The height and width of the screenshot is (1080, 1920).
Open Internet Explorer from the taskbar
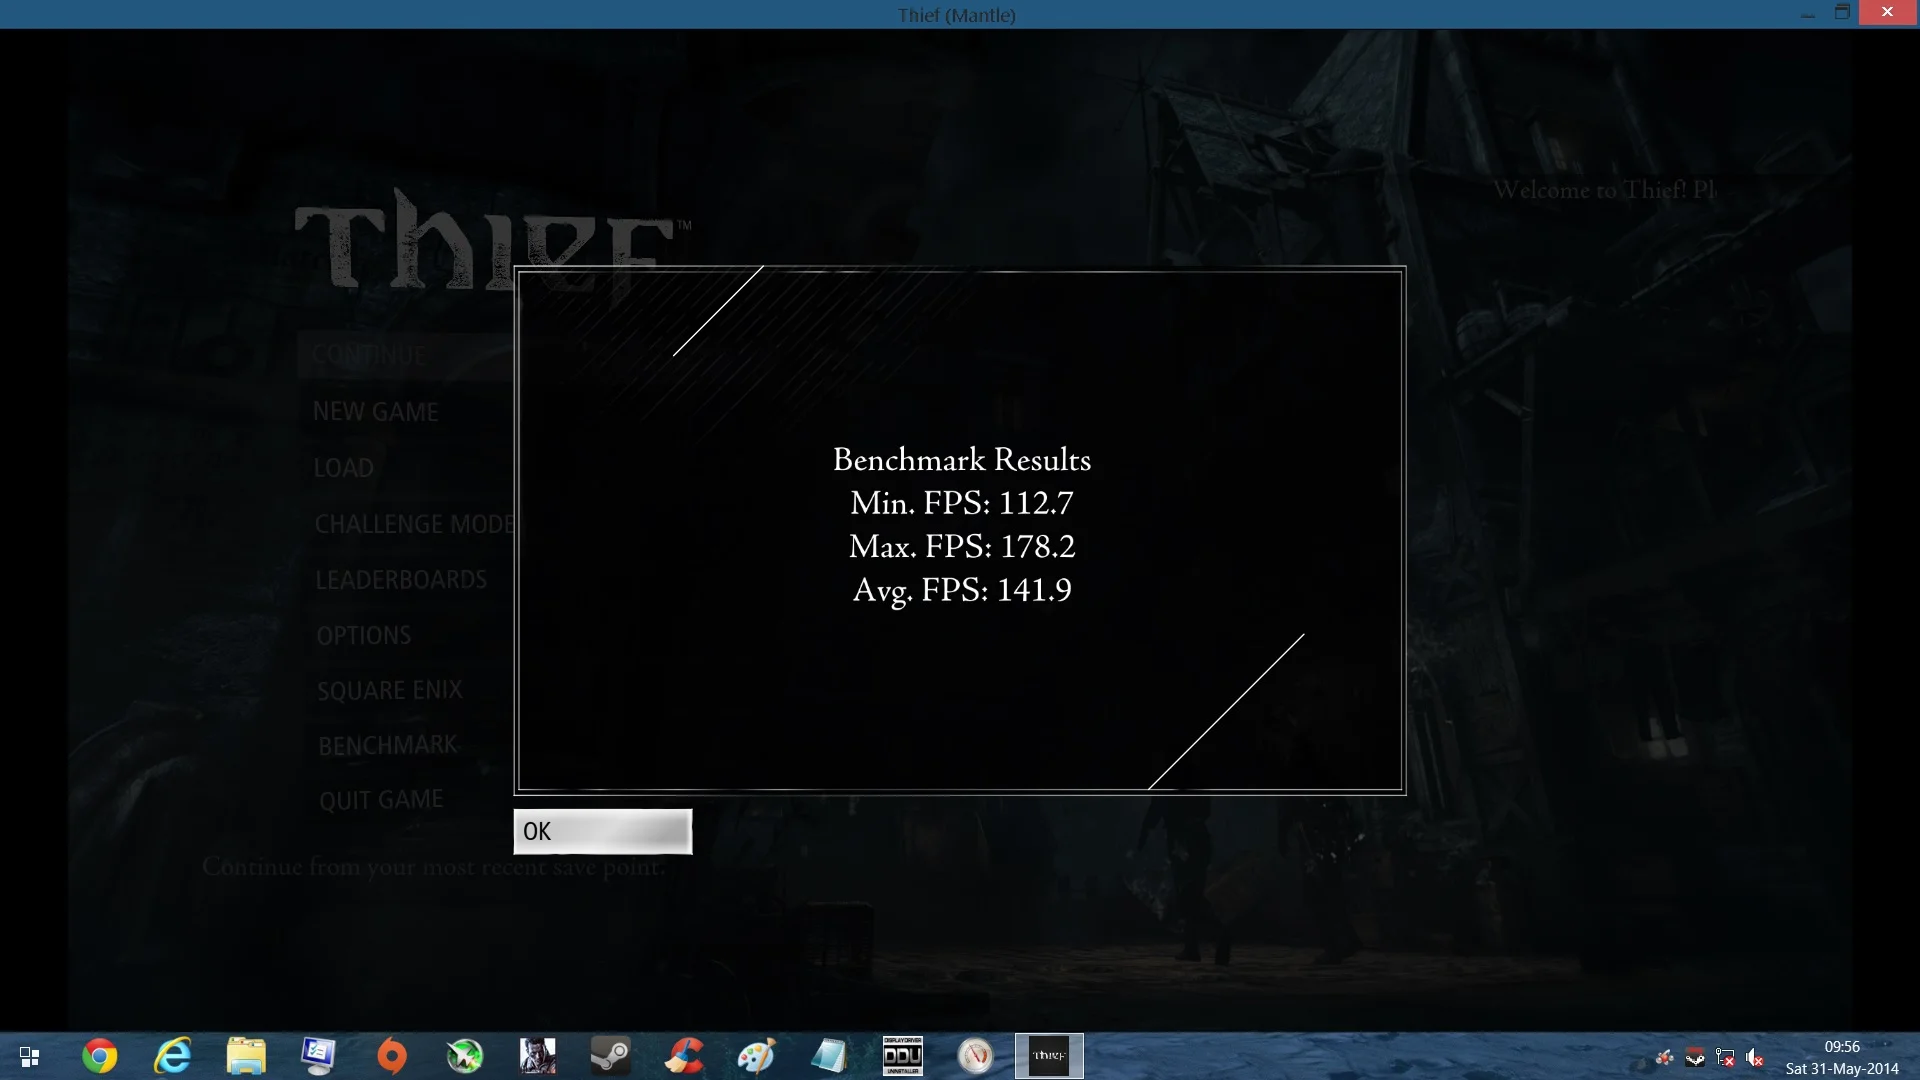click(172, 1056)
